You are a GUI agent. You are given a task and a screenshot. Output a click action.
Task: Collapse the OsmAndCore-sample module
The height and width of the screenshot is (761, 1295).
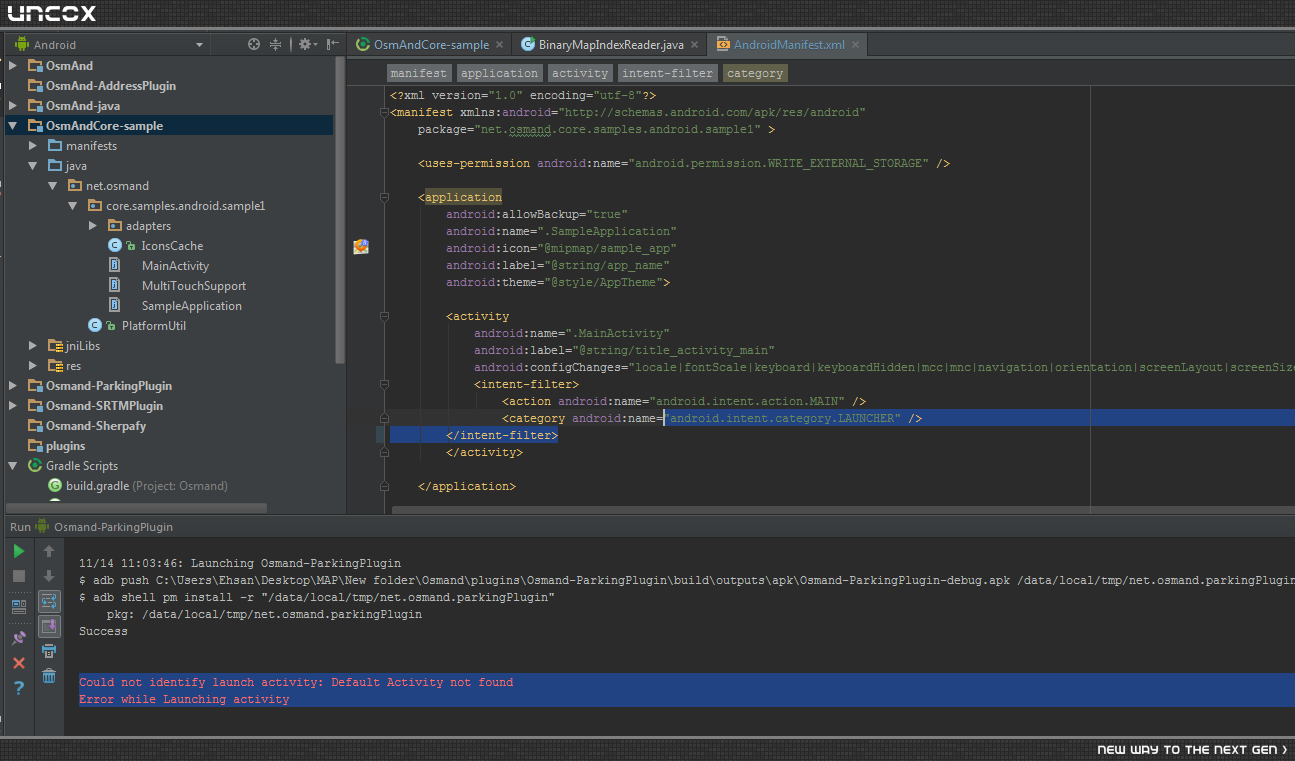13,126
